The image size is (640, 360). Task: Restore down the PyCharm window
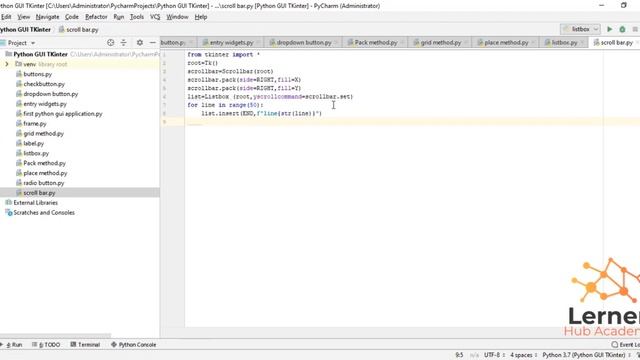pyautogui.click(x=623, y=6)
